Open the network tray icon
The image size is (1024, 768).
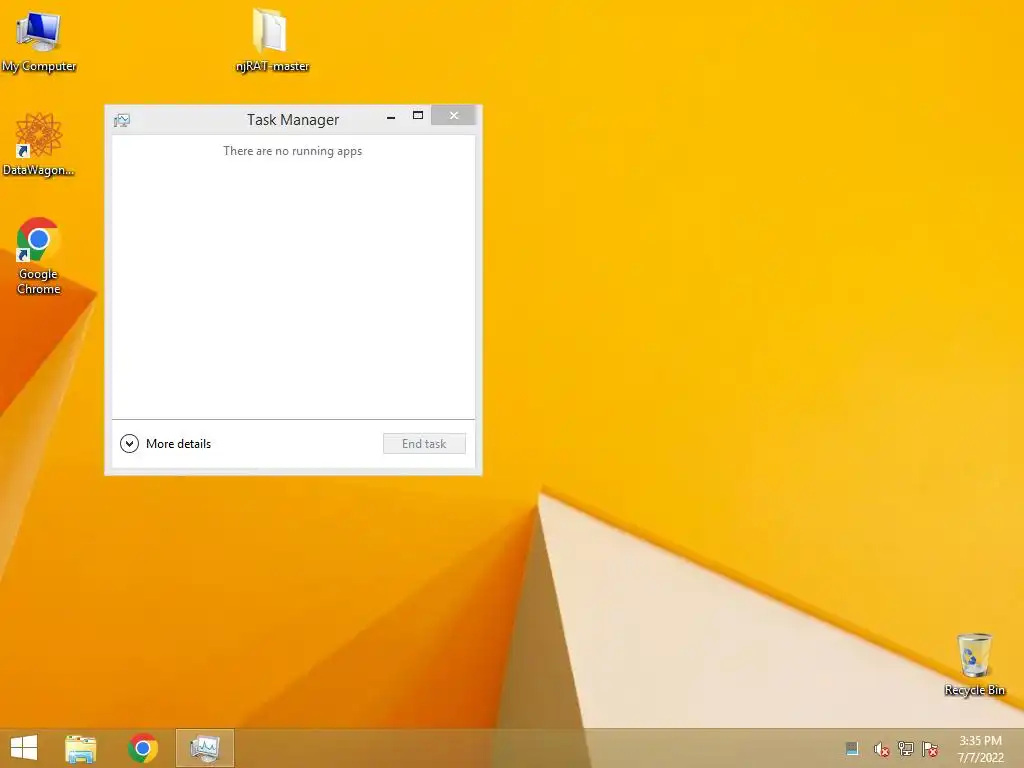[906, 748]
